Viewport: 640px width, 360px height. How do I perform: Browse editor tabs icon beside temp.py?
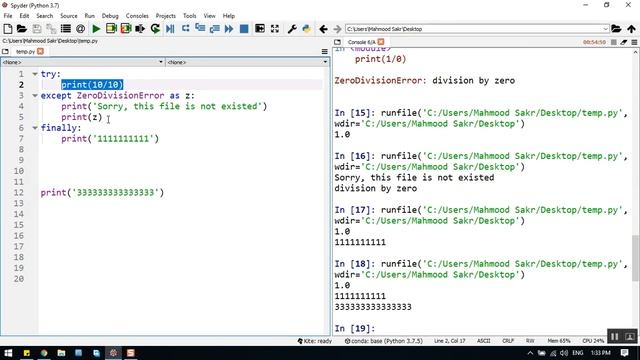tap(5, 51)
